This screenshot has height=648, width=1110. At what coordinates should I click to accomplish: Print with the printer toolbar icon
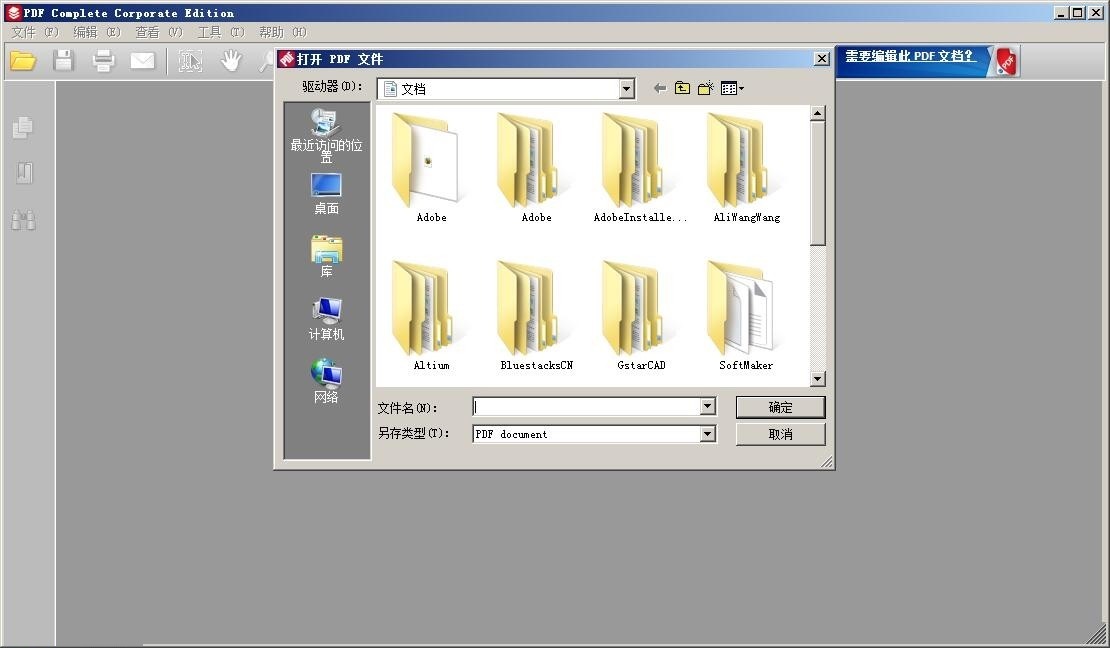(103, 61)
